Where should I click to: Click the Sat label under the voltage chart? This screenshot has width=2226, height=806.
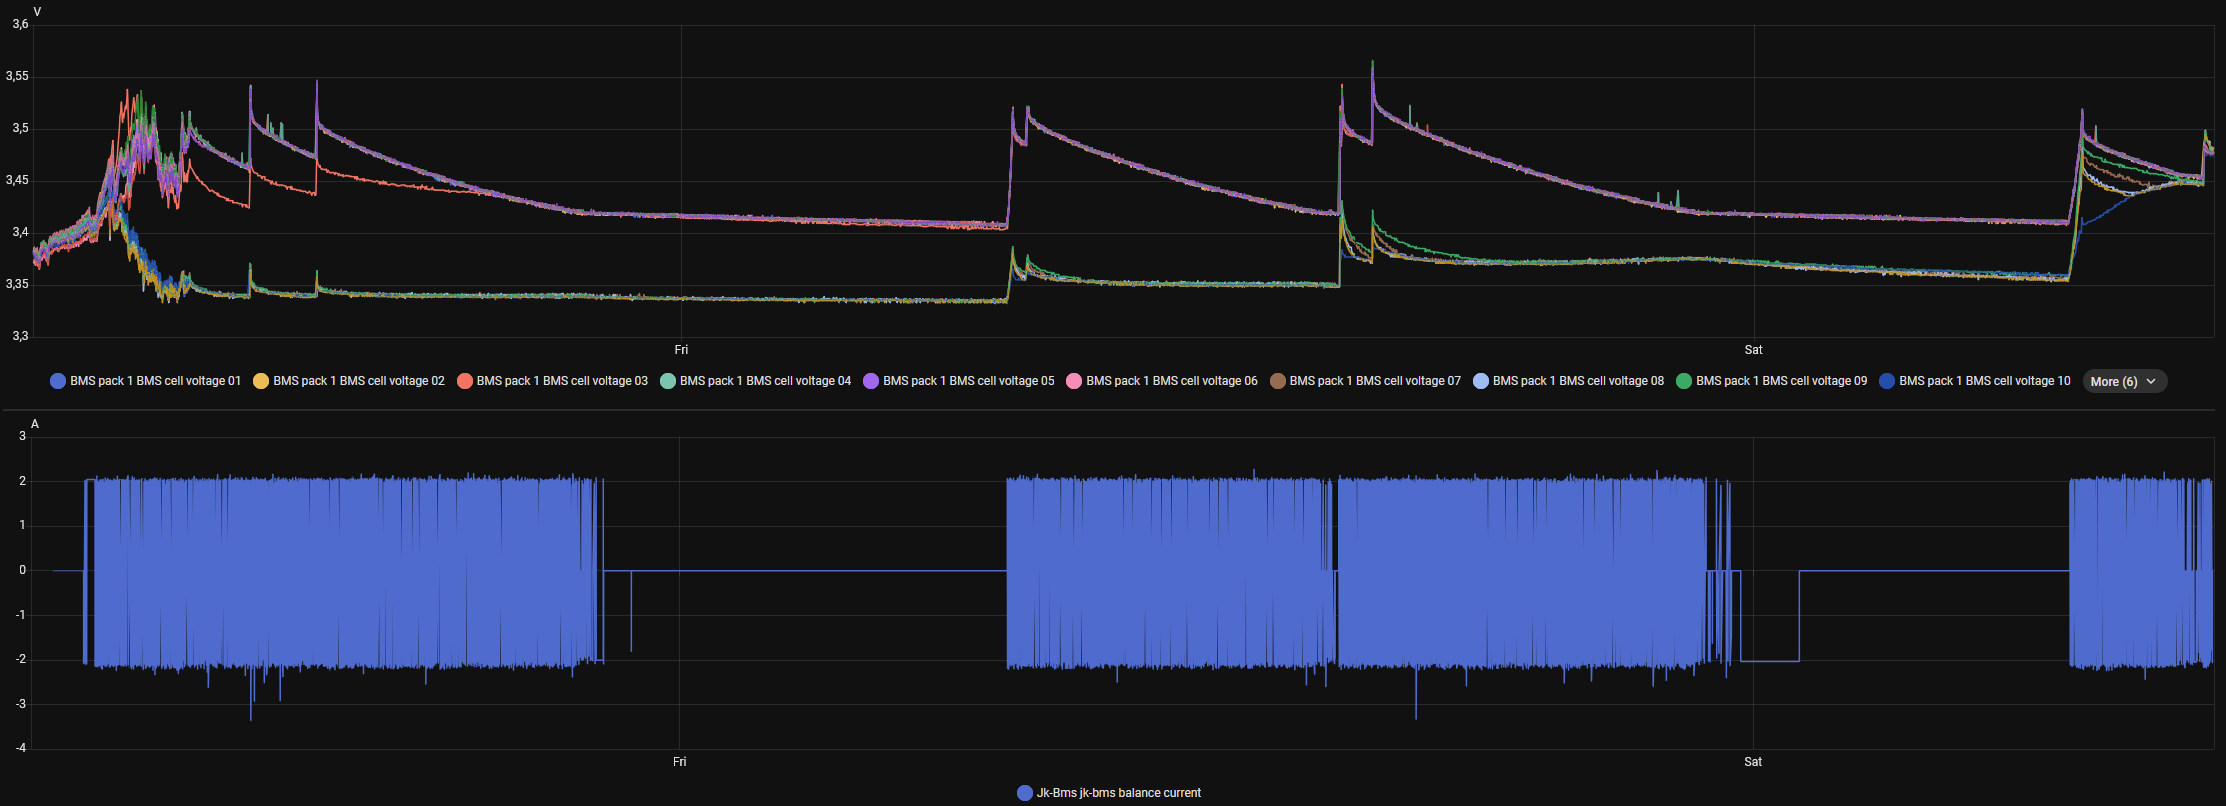(x=1753, y=350)
